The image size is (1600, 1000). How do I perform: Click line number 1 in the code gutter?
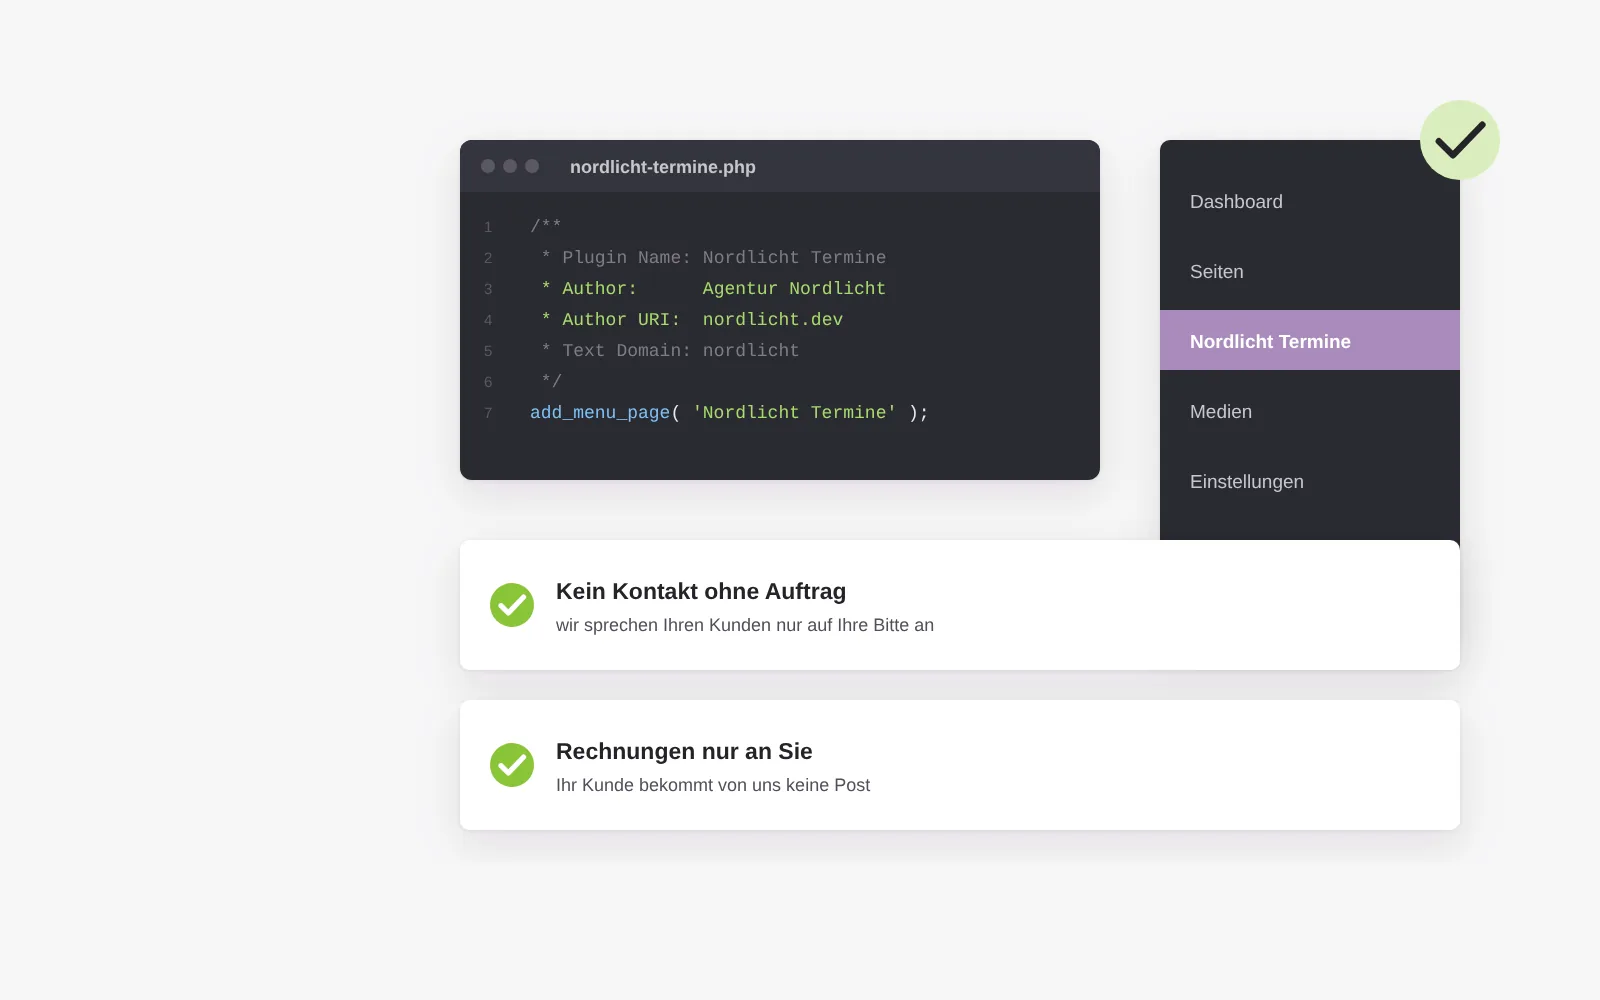[488, 227]
